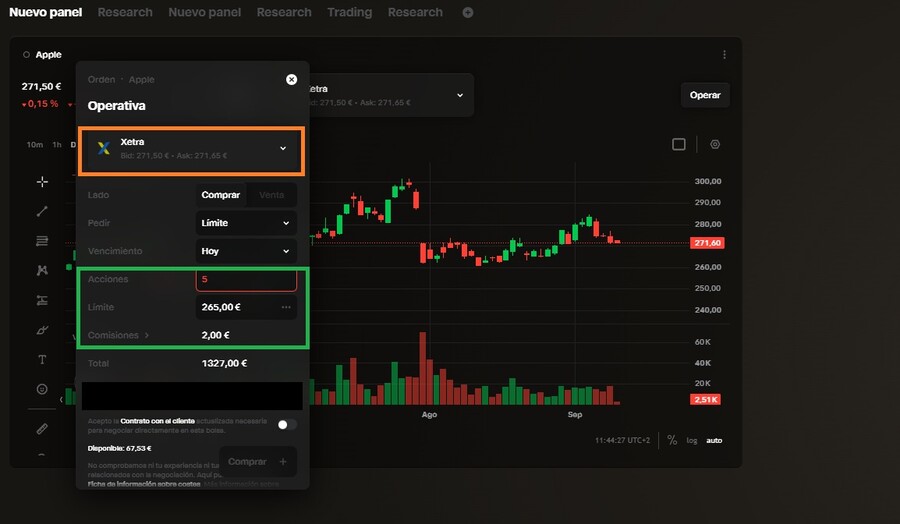Collapse chart left arrow near volume
Viewport: 900px width, 524px height.
click(x=61, y=399)
